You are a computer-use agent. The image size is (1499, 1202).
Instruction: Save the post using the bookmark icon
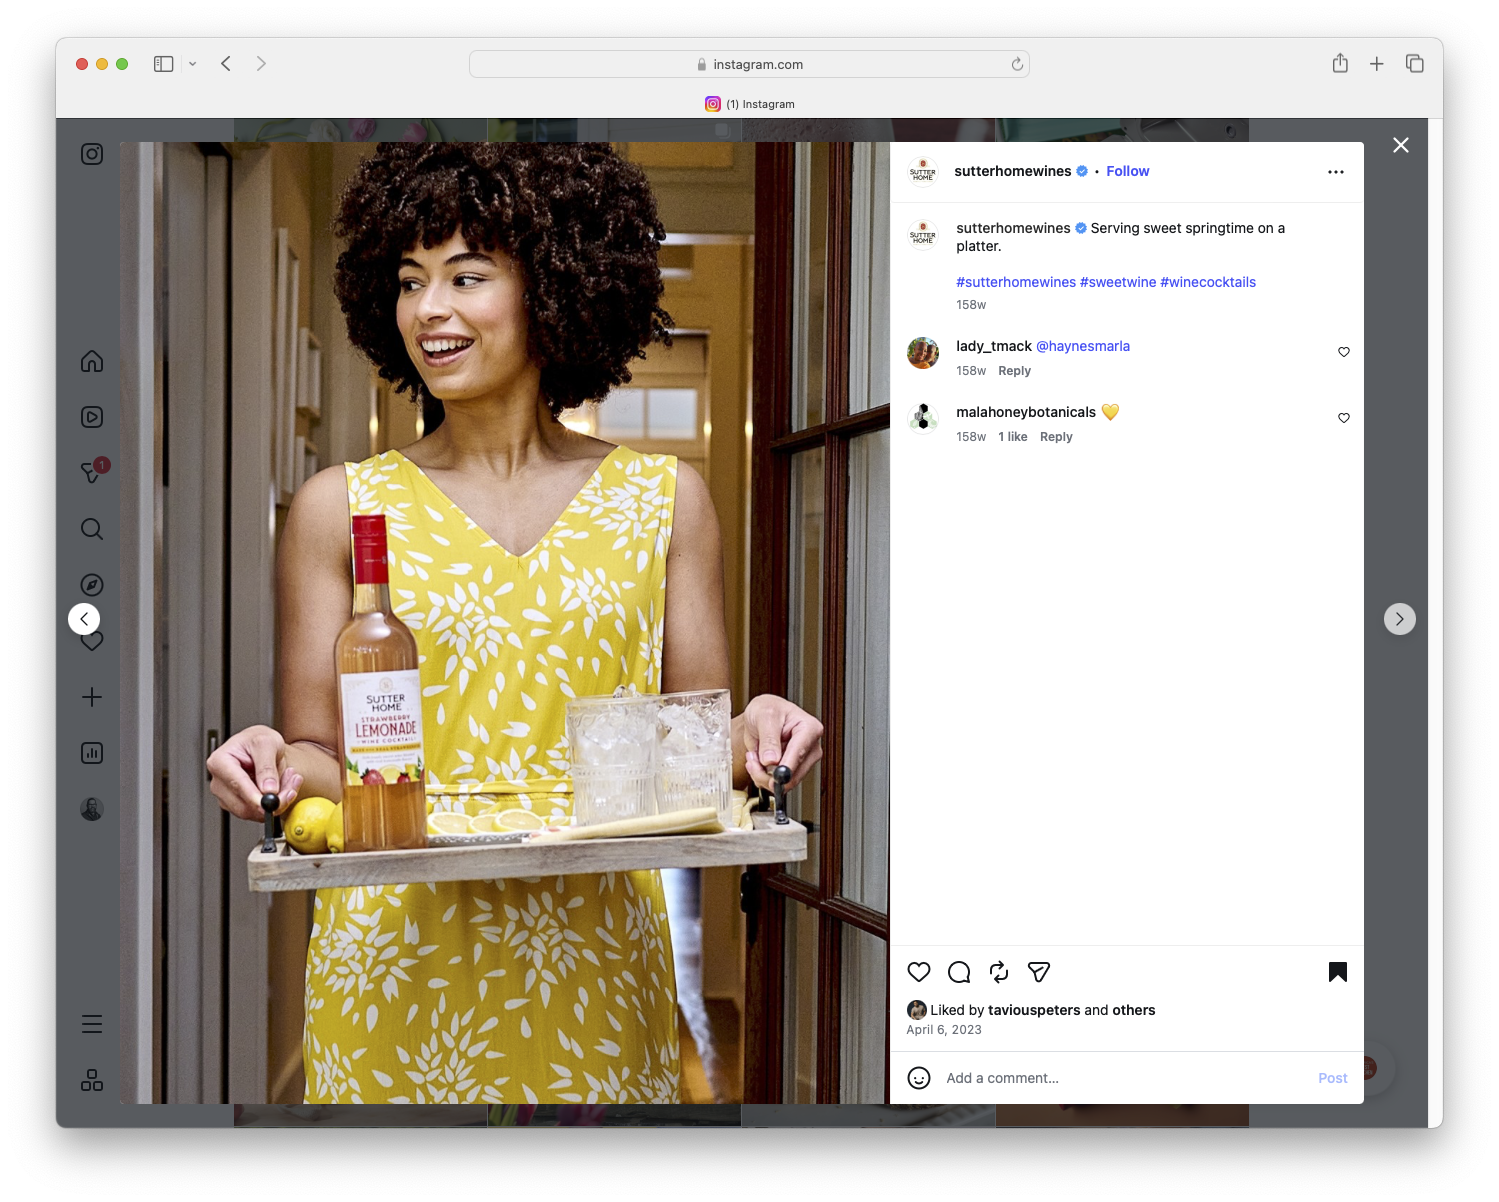coord(1337,971)
